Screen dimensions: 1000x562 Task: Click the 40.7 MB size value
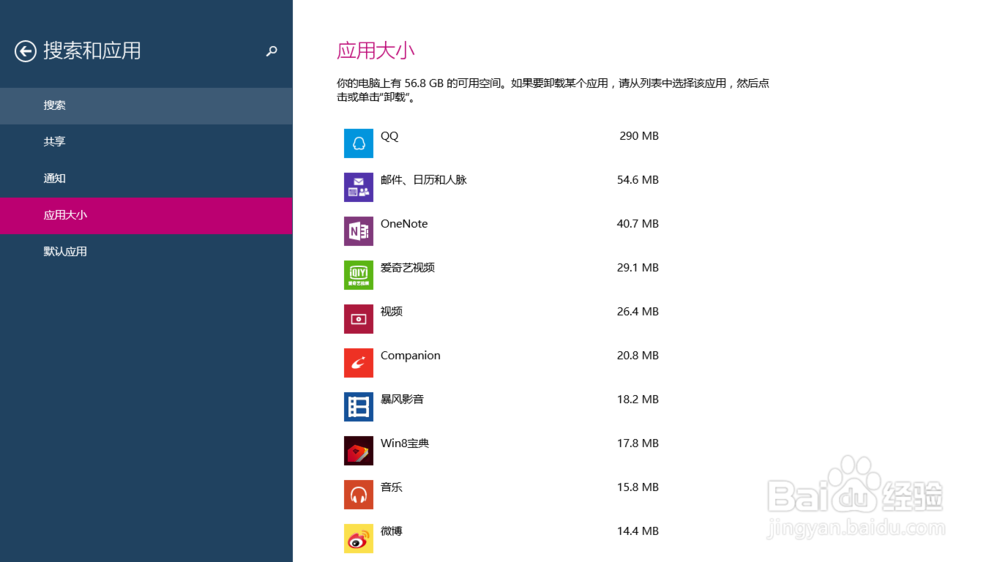(x=638, y=224)
